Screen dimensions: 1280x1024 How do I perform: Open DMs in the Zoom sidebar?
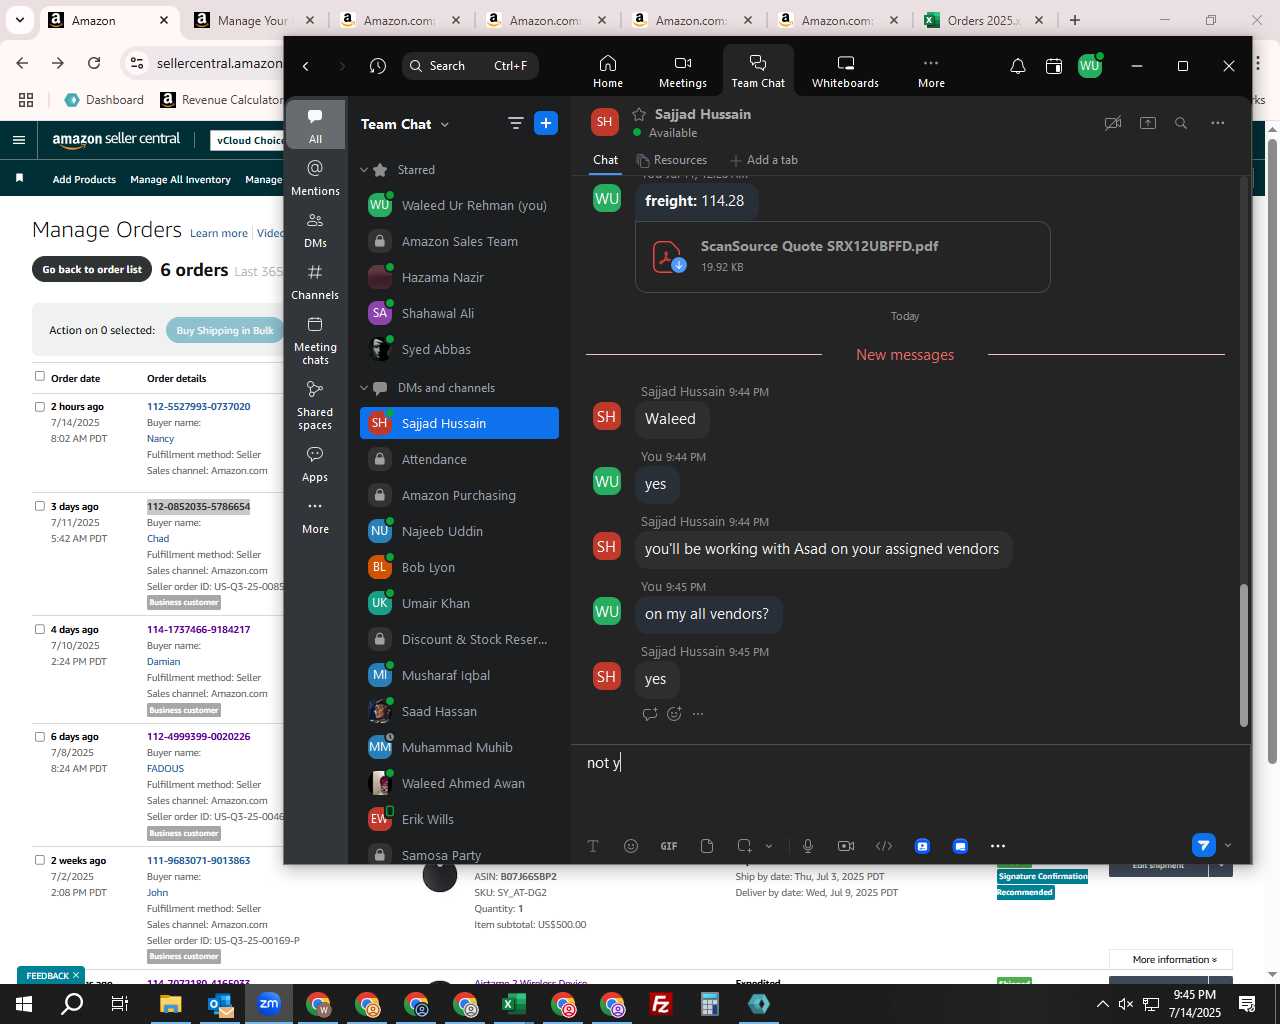[x=315, y=230]
